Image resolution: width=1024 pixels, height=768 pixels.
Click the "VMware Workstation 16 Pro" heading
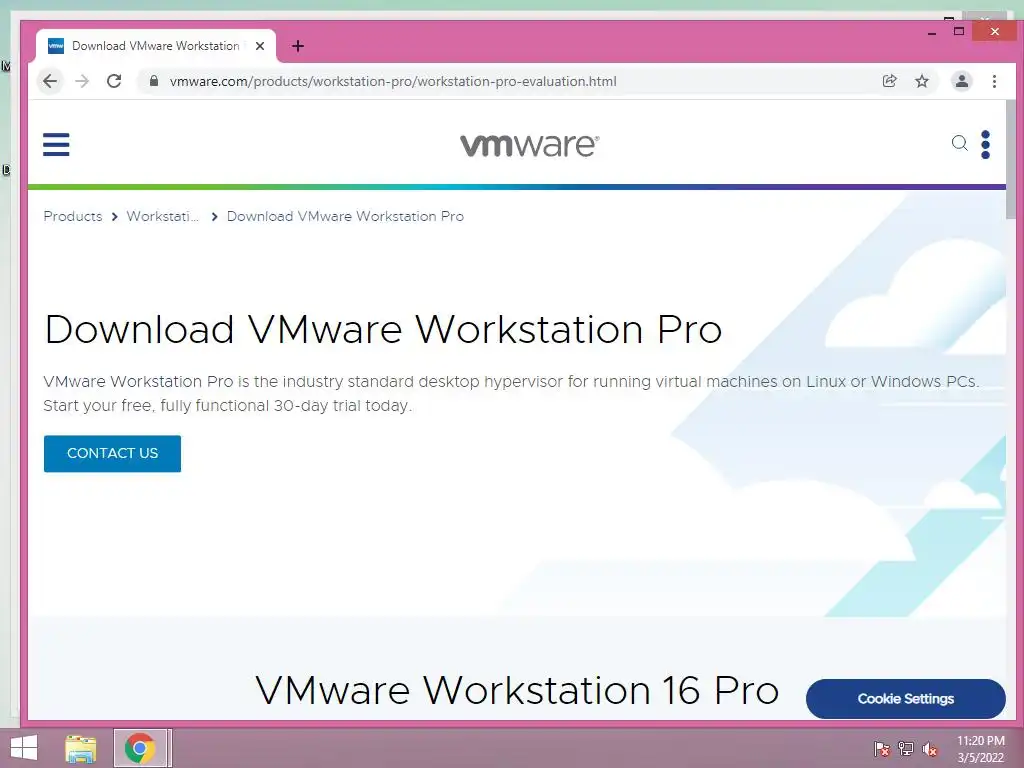click(x=517, y=690)
